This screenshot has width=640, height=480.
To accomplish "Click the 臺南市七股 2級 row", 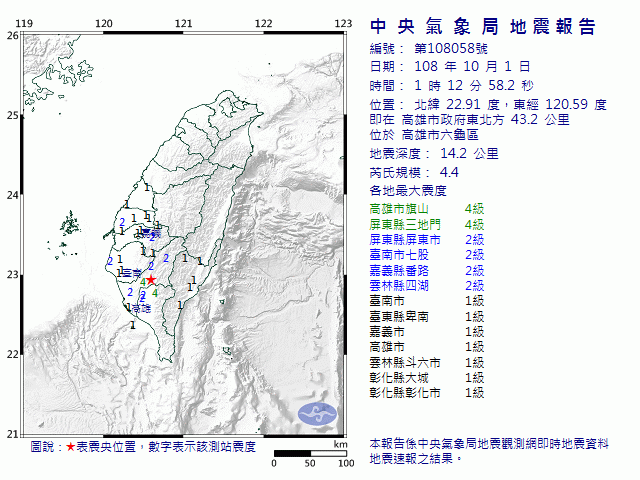I will coord(427,255).
